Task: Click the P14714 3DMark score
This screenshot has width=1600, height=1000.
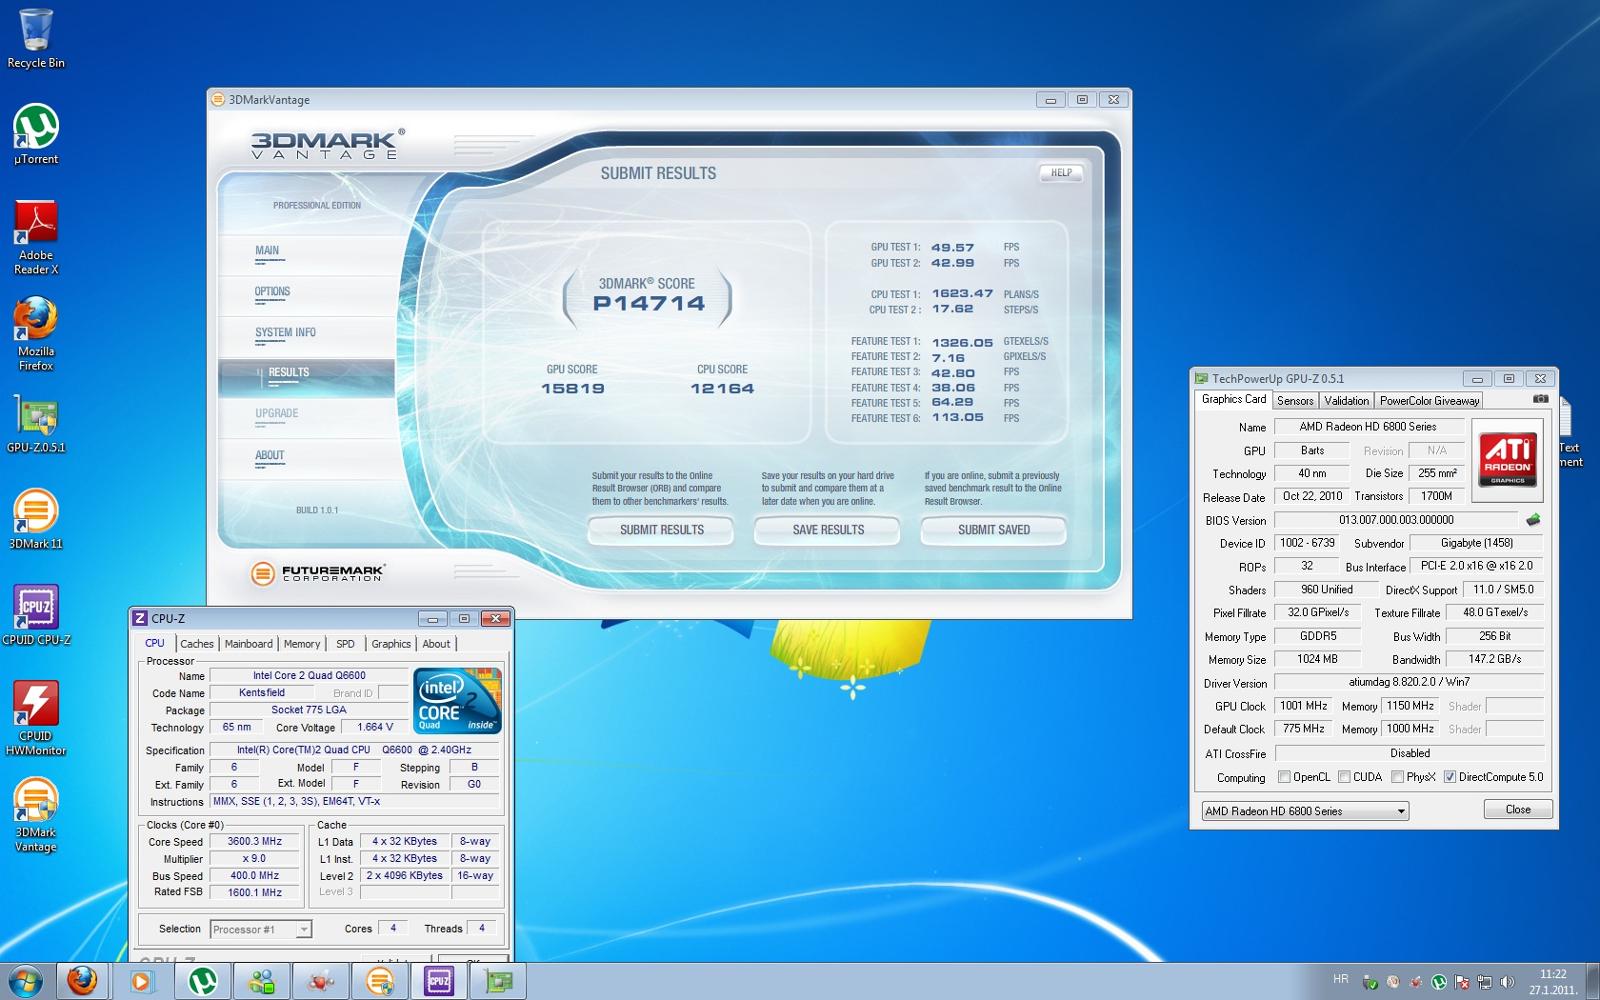Action: click(x=649, y=303)
